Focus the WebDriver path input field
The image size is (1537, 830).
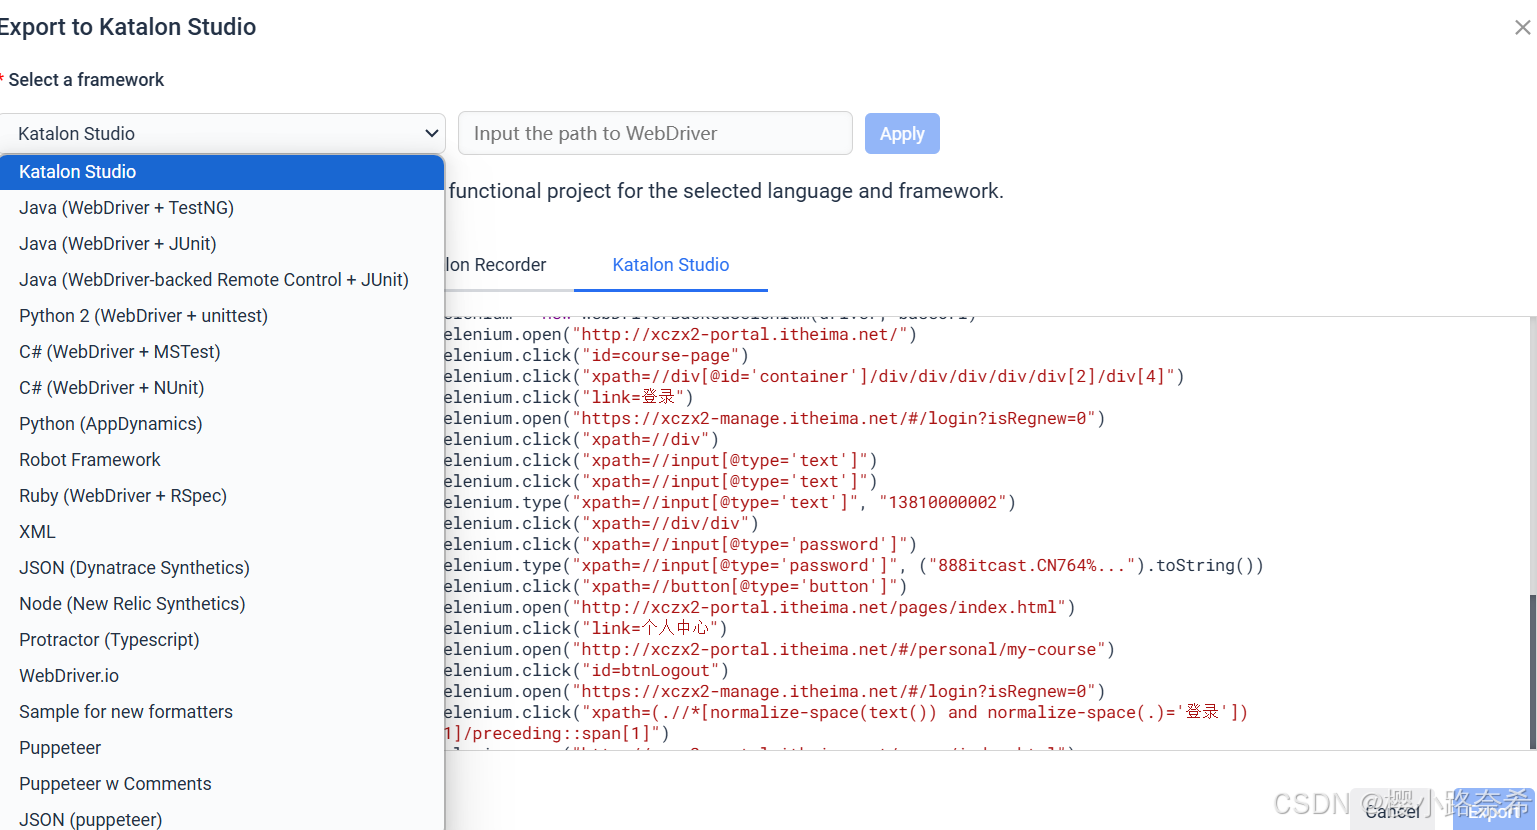coord(655,133)
